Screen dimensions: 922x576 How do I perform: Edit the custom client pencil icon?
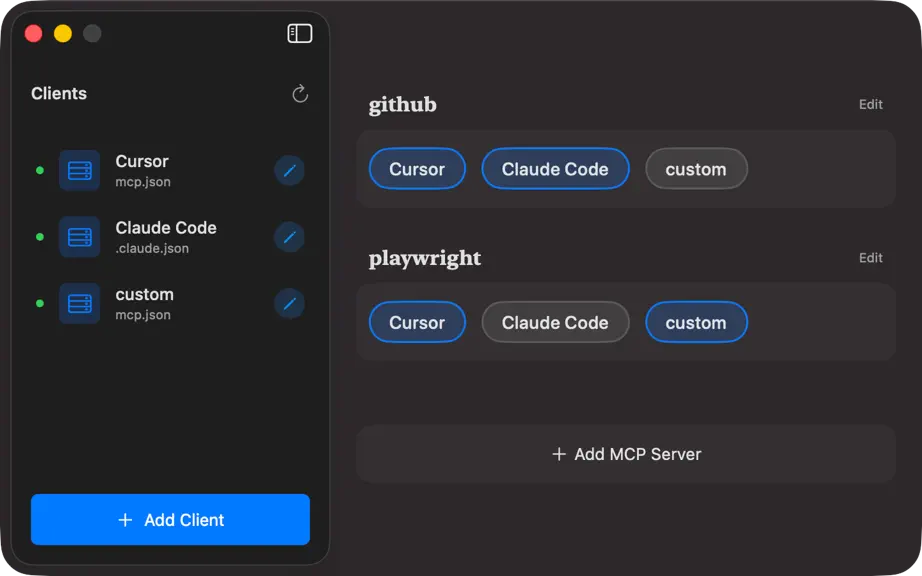(x=289, y=303)
